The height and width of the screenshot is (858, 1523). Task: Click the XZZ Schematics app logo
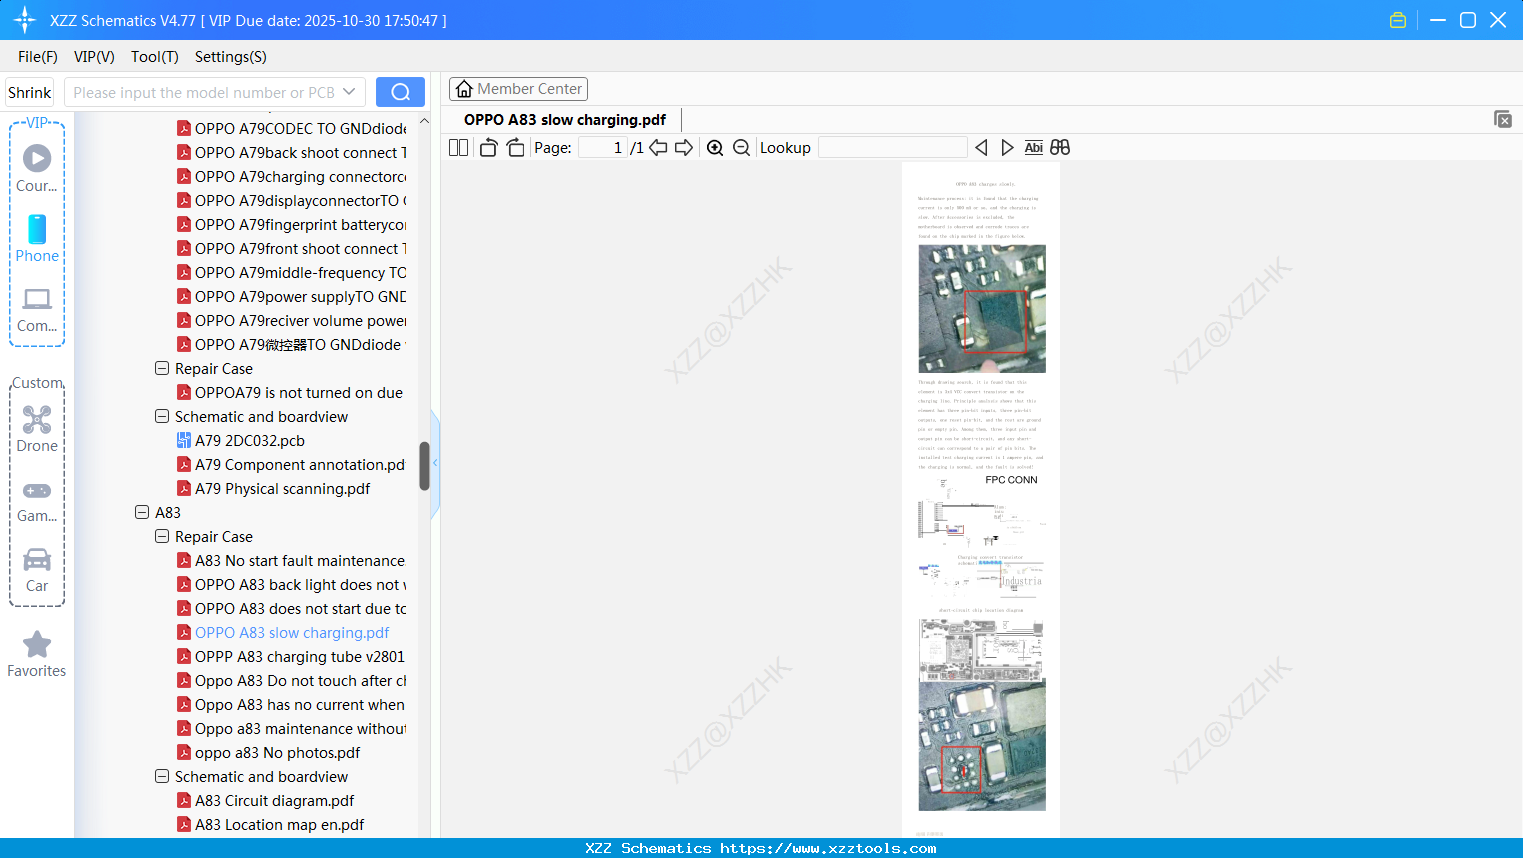coord(25,20)
